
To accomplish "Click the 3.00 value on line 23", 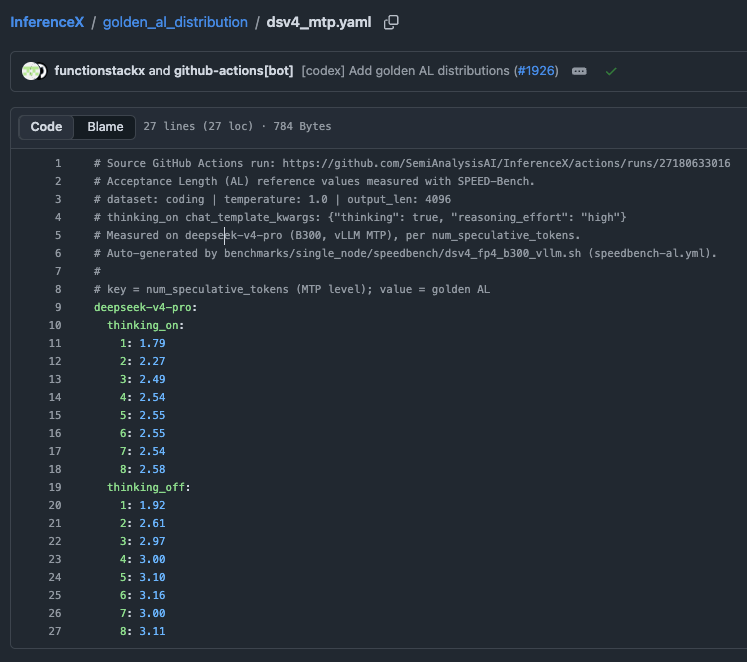I will (152, 559).
